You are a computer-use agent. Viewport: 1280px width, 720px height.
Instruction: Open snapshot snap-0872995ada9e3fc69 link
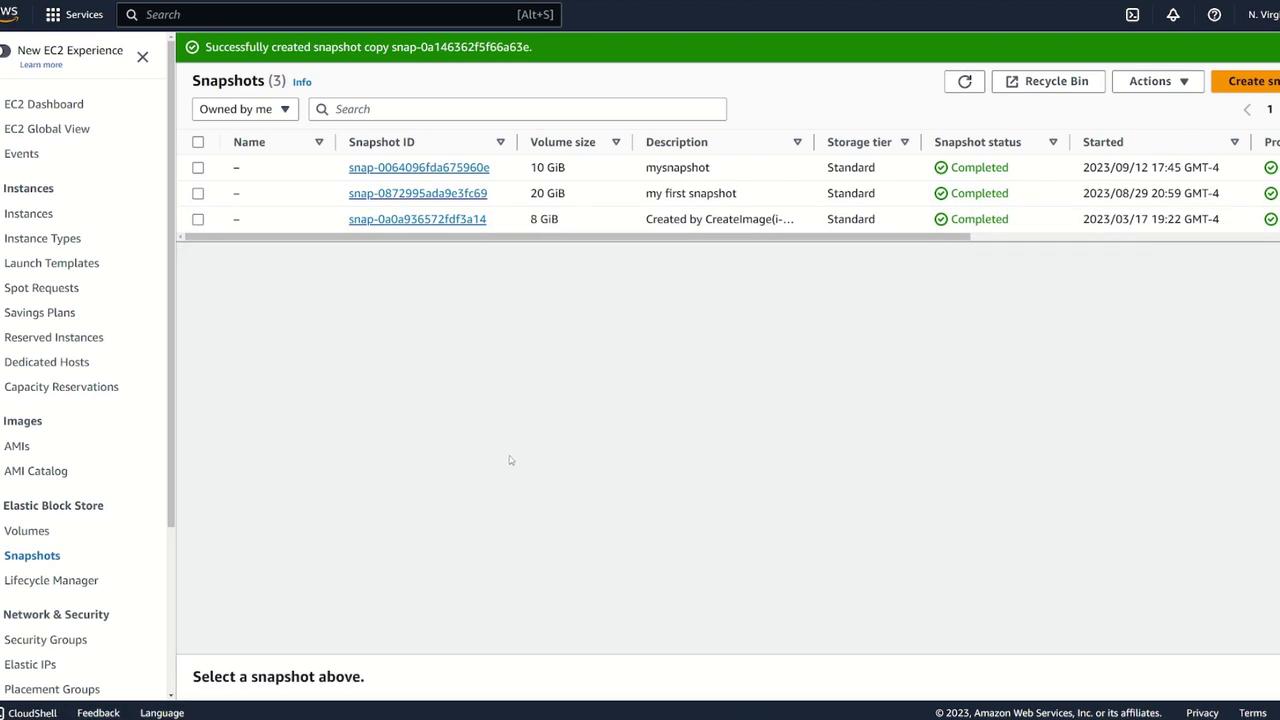coord(418,194)
